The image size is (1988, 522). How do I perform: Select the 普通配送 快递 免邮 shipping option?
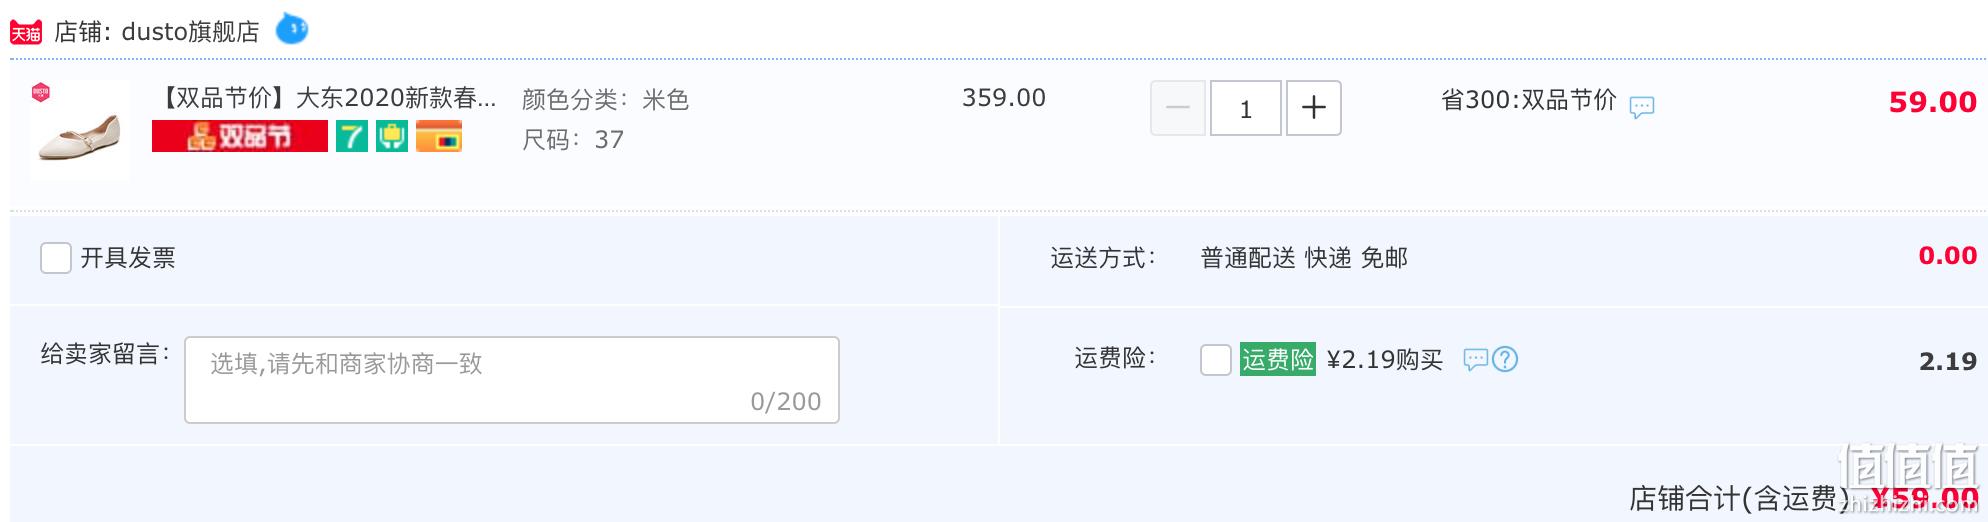pos(1304,258)
